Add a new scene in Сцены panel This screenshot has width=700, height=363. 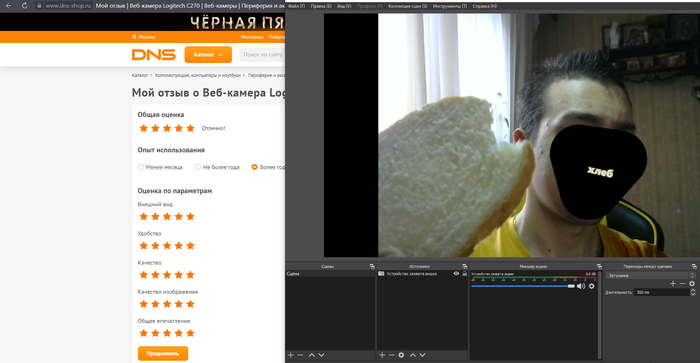[291, 355]
